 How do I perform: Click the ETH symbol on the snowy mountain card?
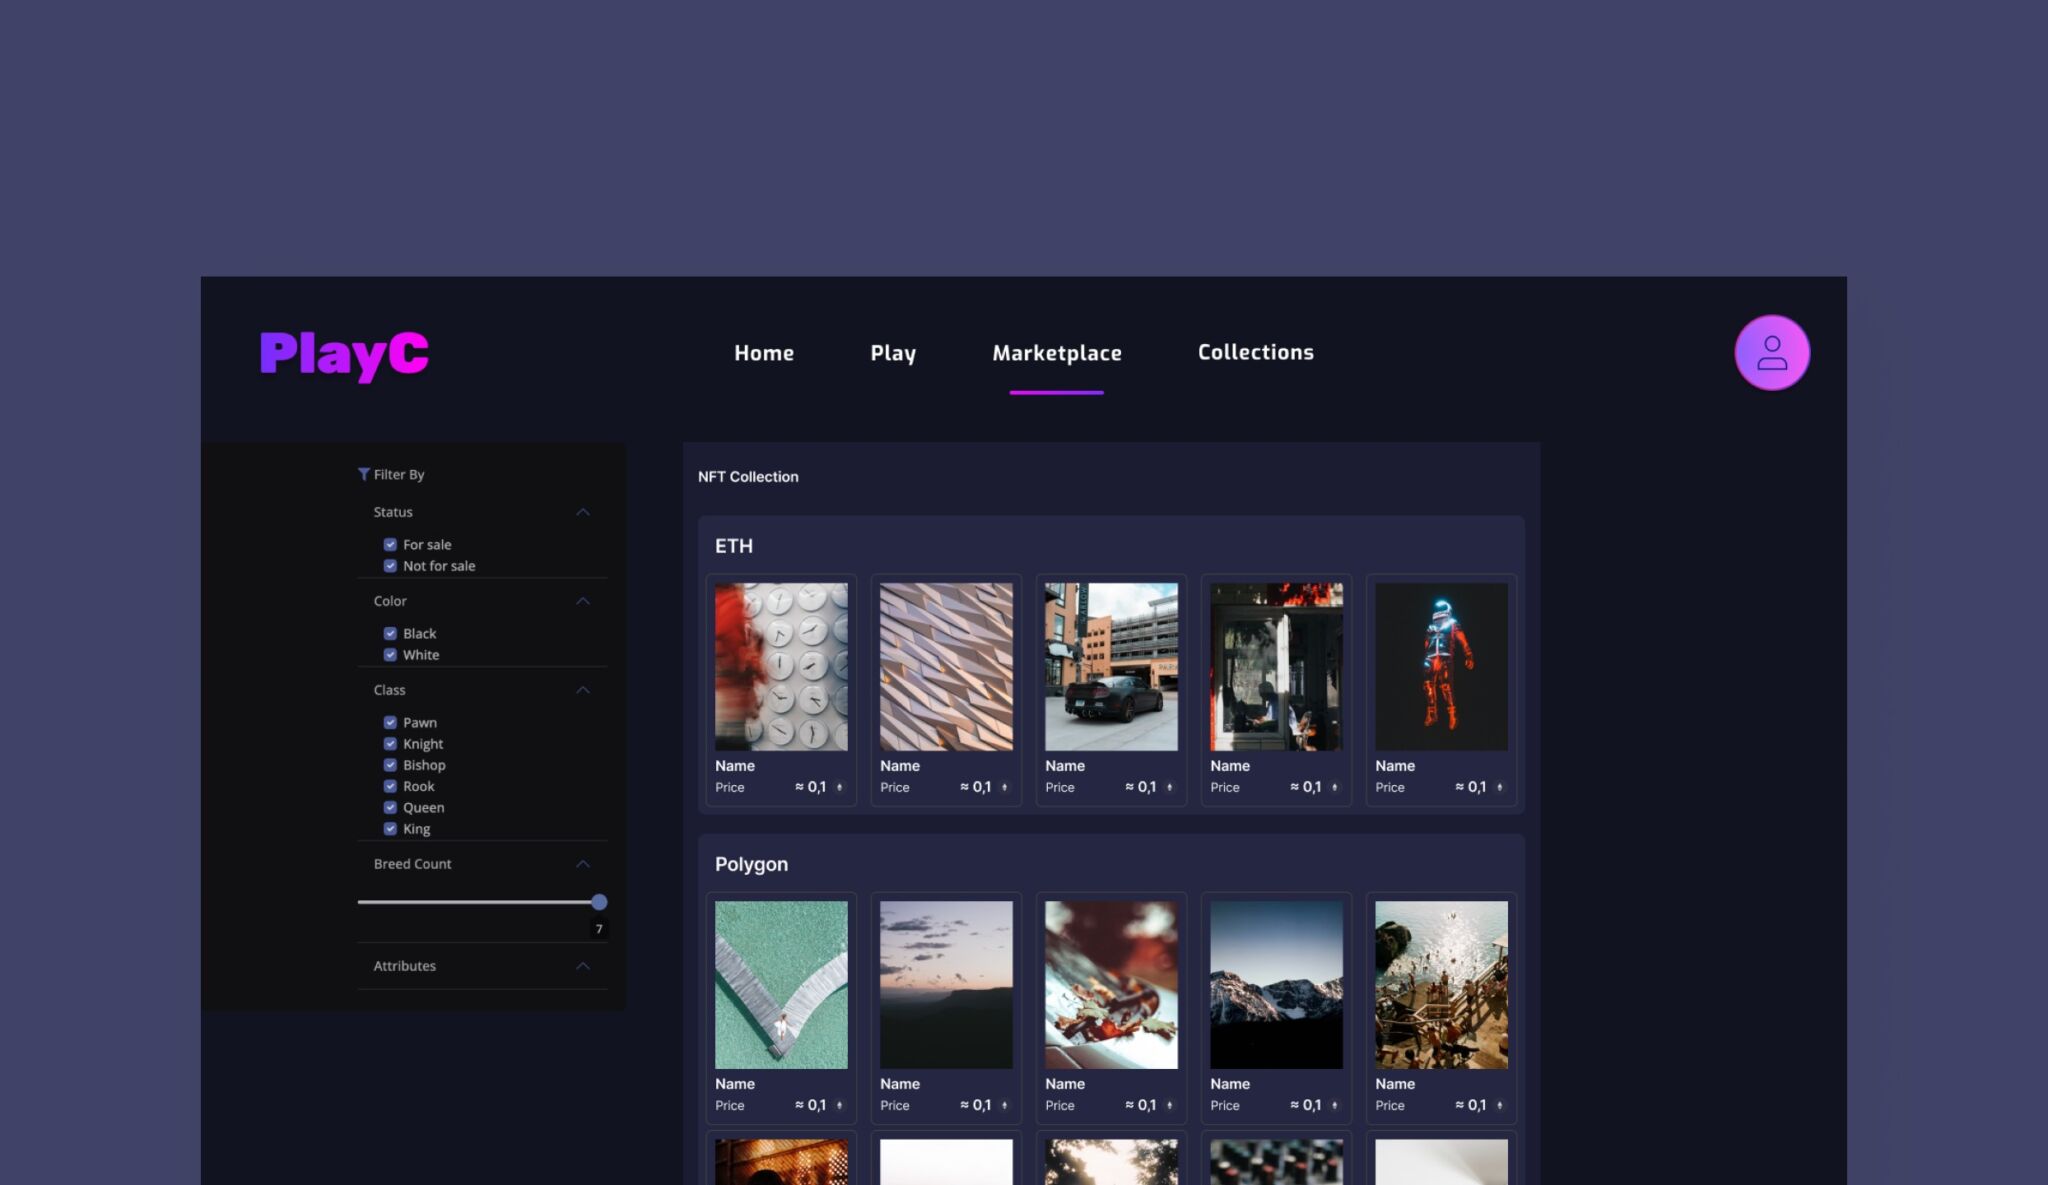pos(1334,1105)
